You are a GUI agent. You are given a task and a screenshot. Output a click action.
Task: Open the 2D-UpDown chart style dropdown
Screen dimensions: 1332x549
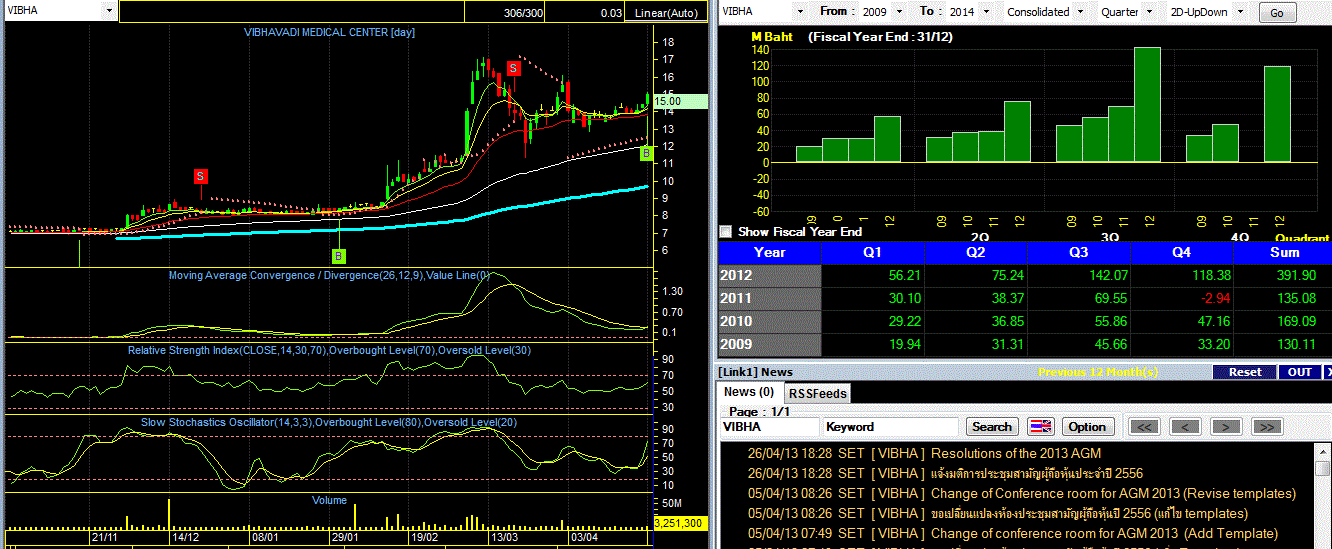pyautogui.click(x=1241, y=12)
